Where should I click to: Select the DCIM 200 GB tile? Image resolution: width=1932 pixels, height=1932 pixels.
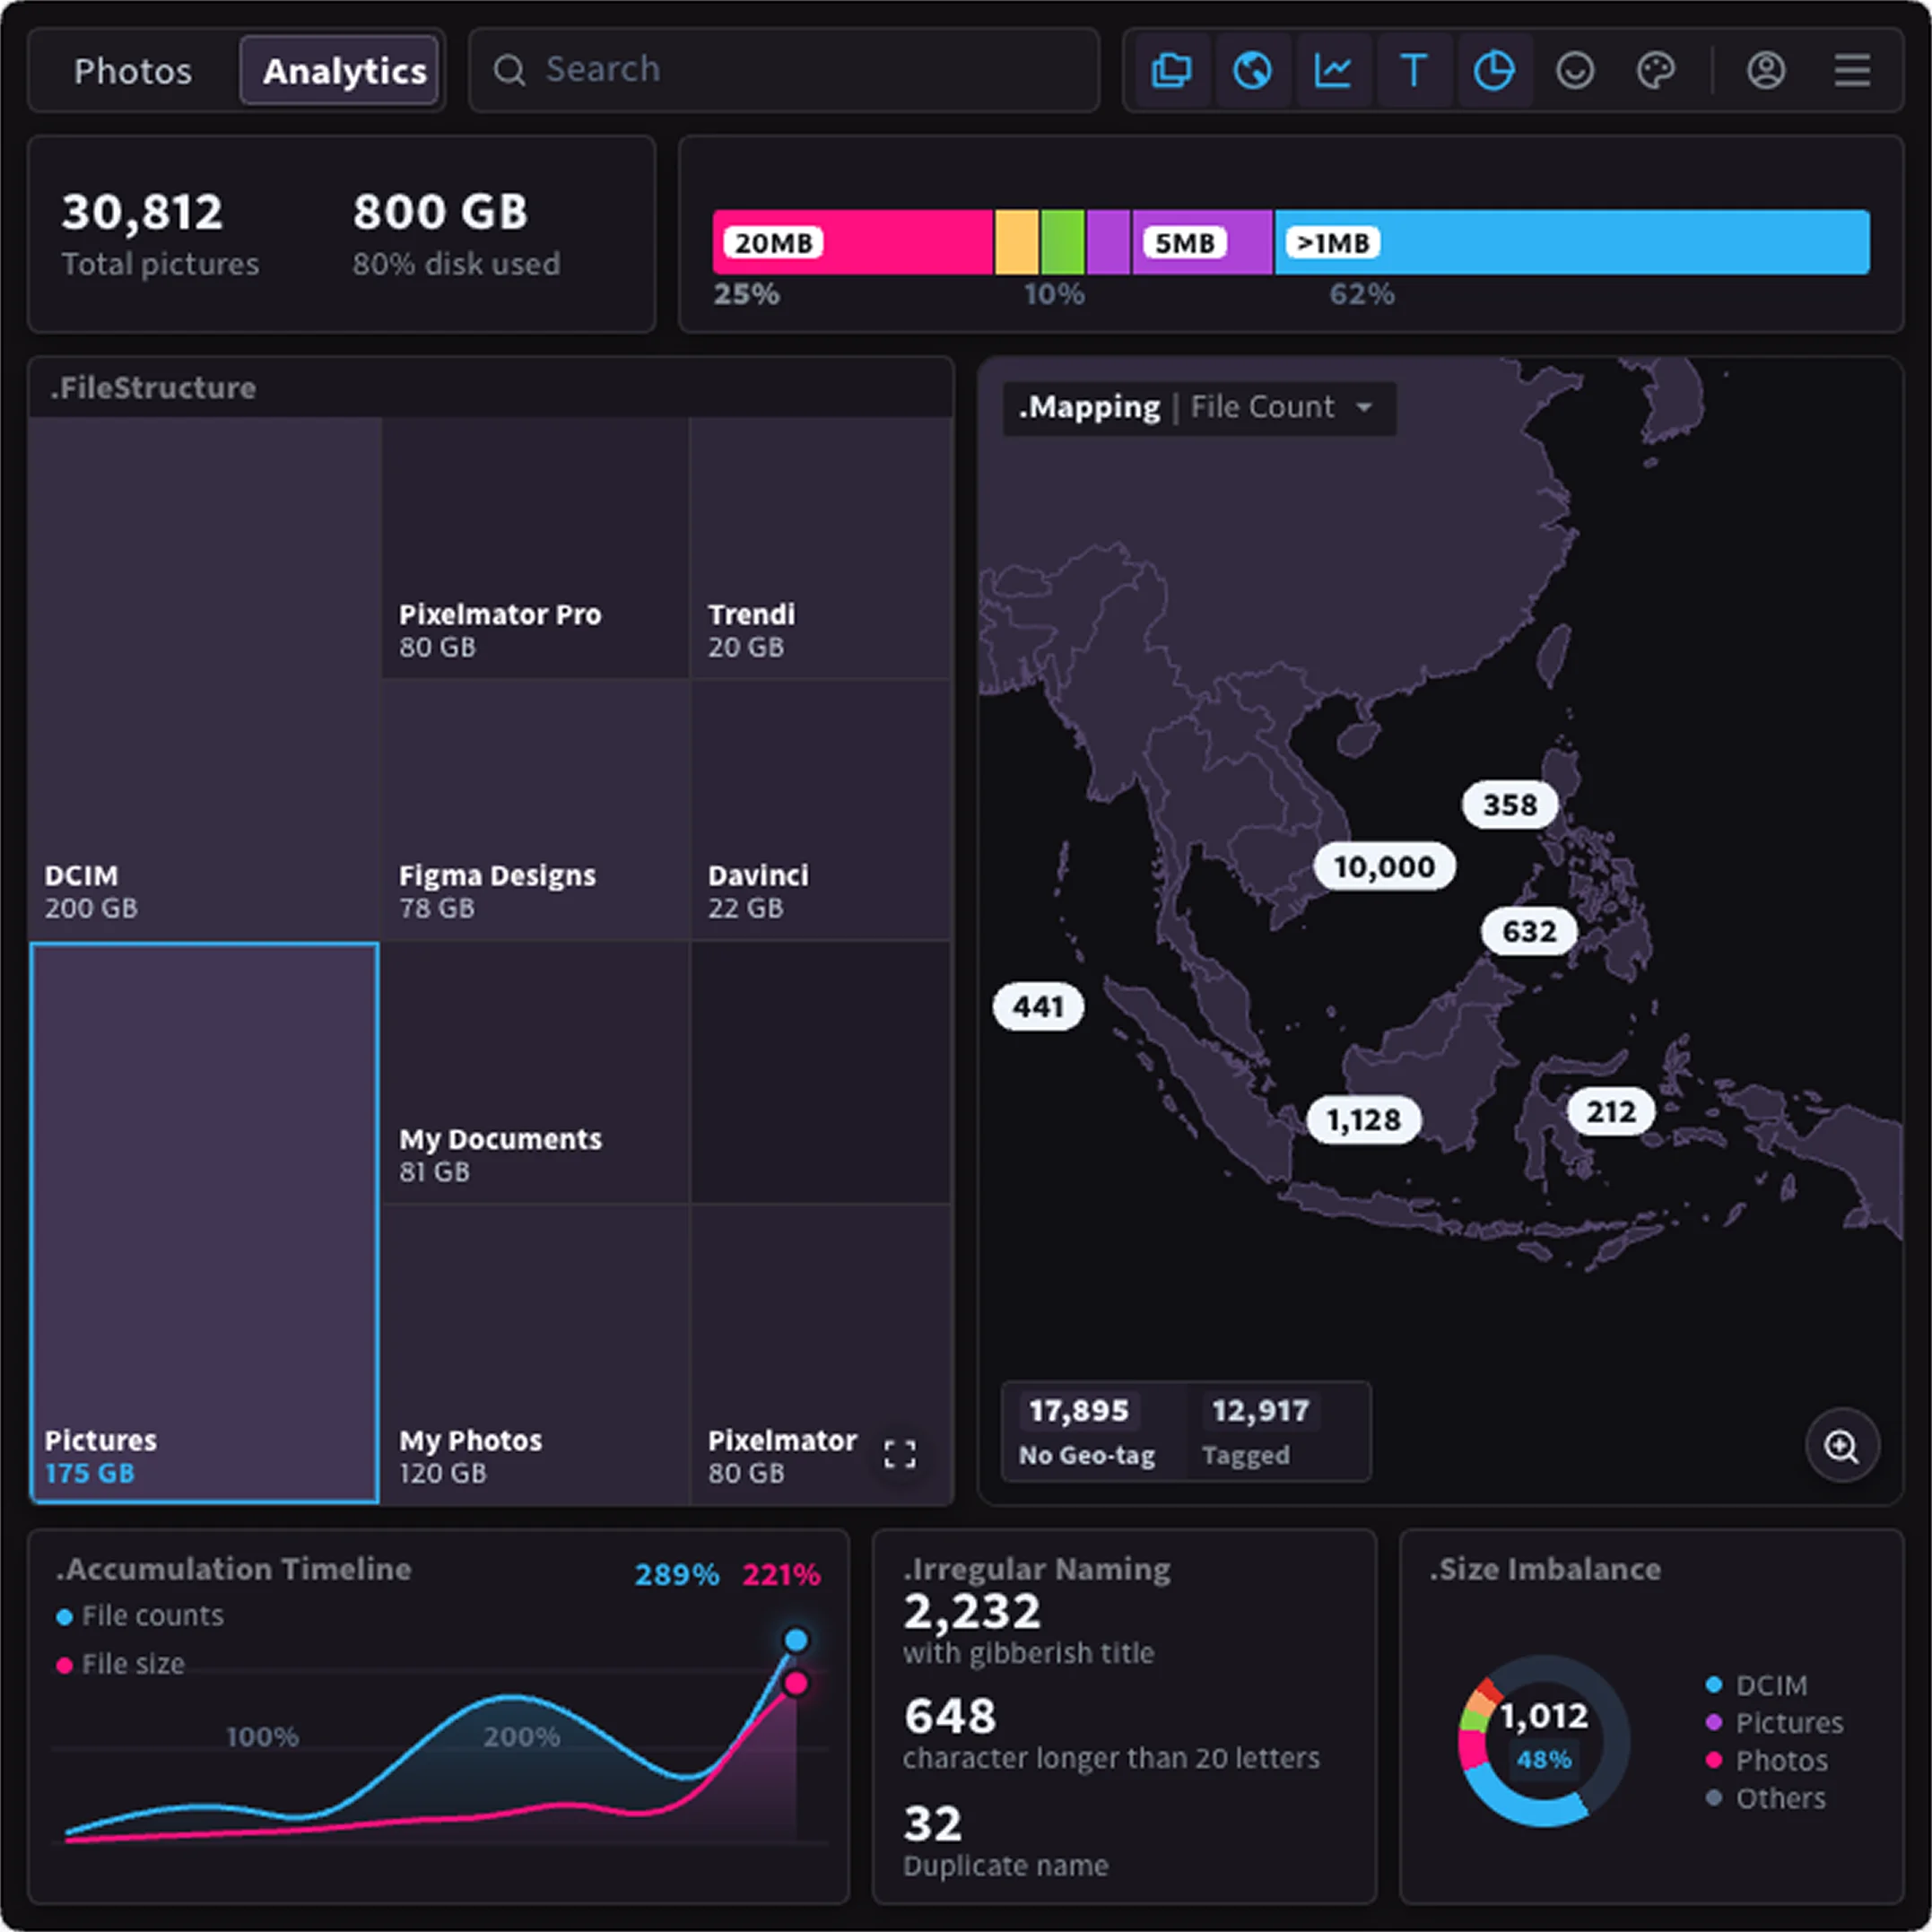pyautogui.click(x=205, y=679)
